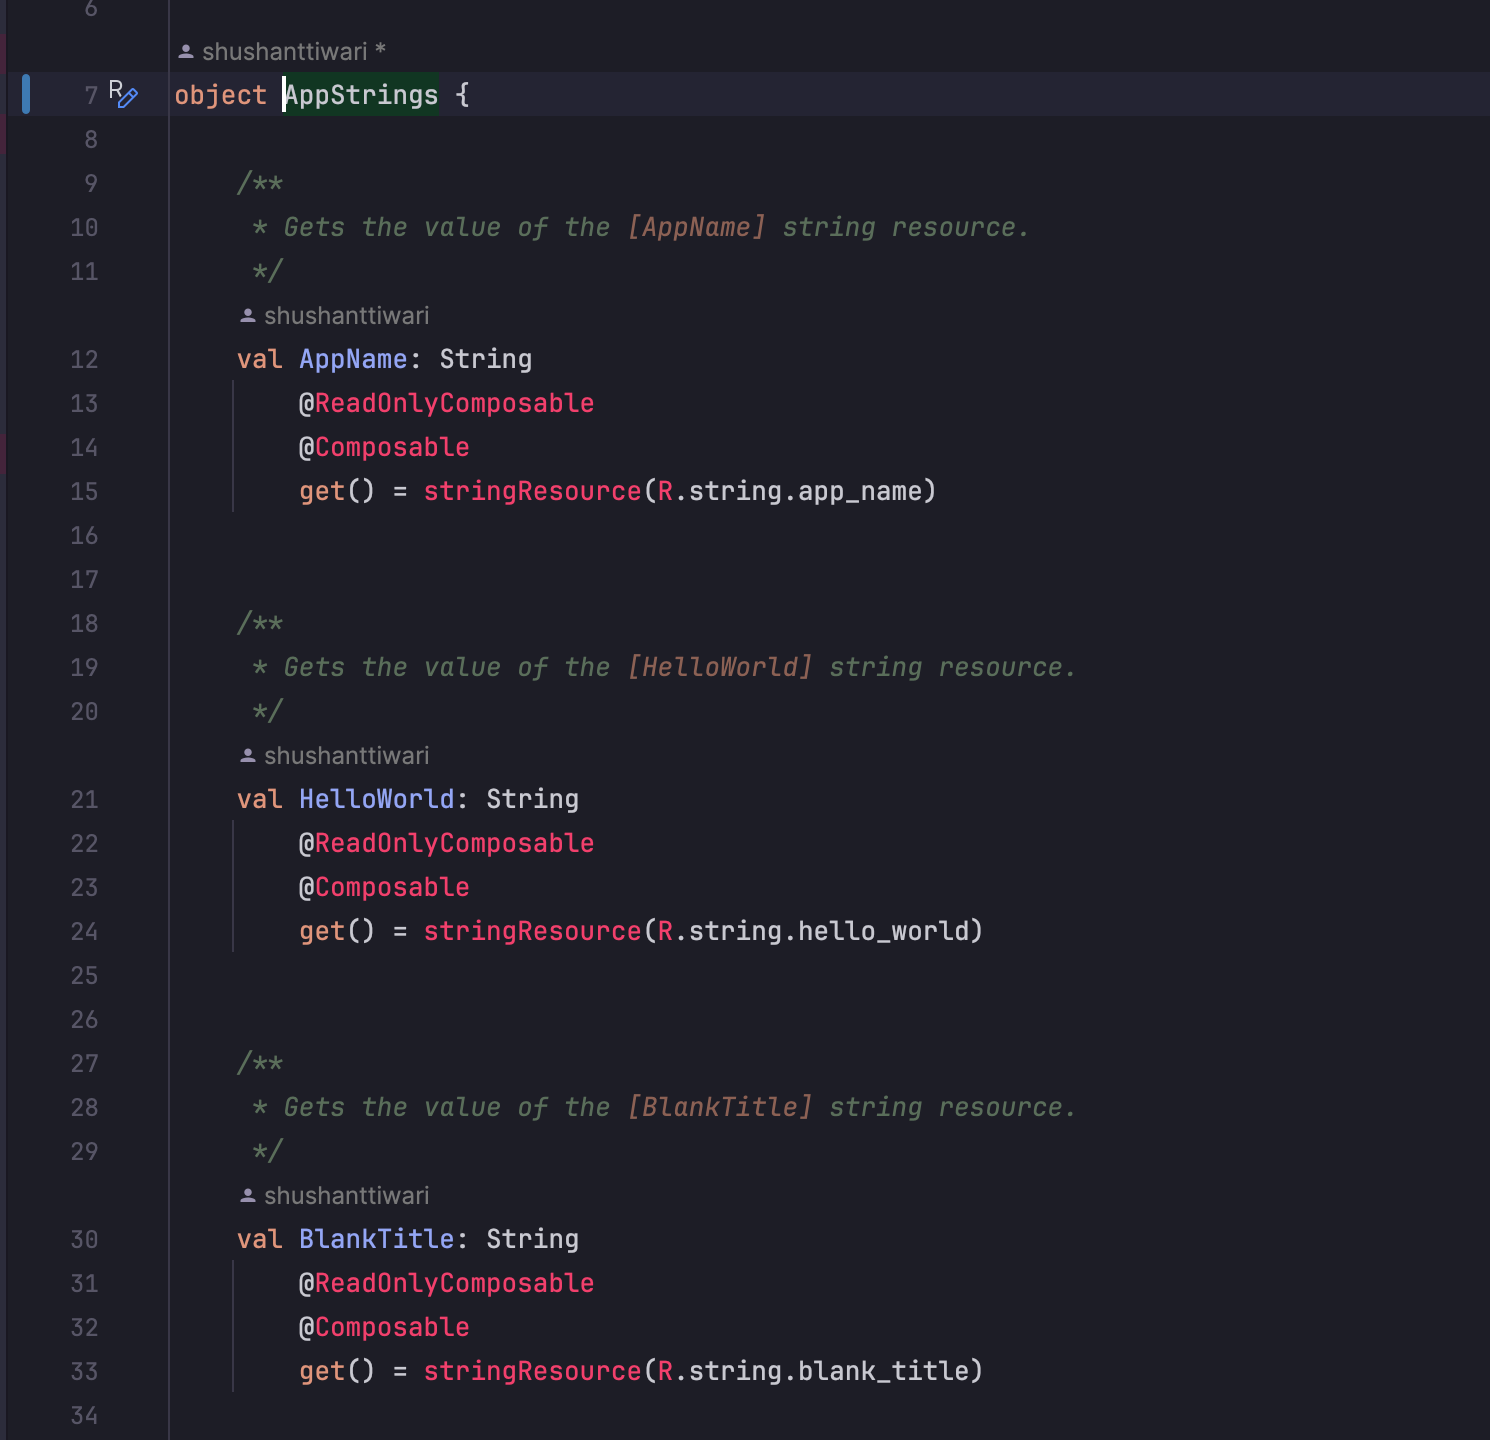Place cursor on the AppStrings object name
Viewport: 1490px width, 1440px height.
tap(361, 95)
